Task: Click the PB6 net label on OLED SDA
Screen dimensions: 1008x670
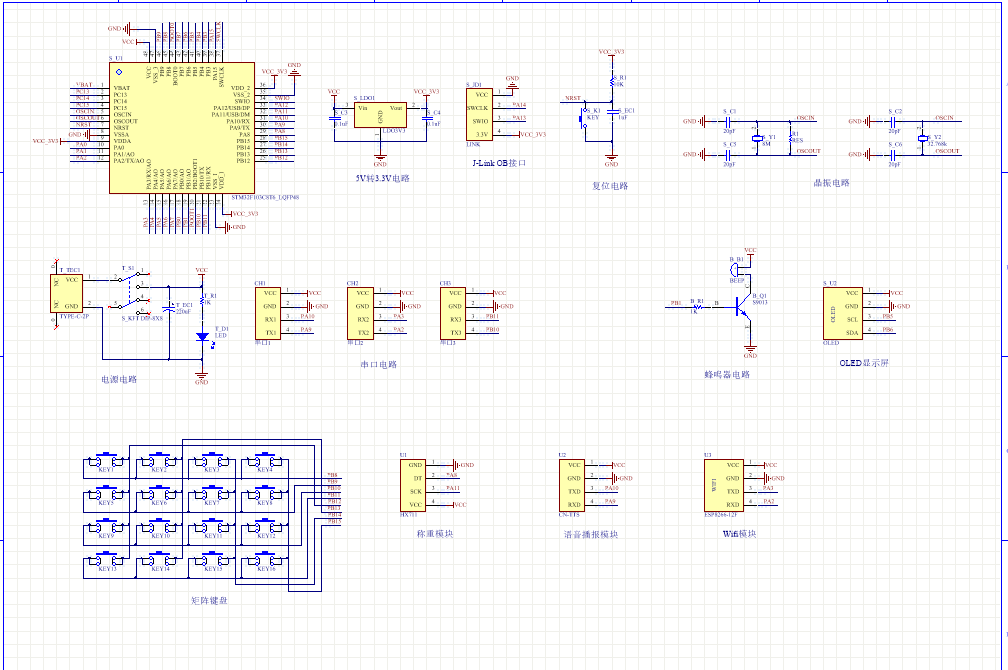Action: coord(888,329)
